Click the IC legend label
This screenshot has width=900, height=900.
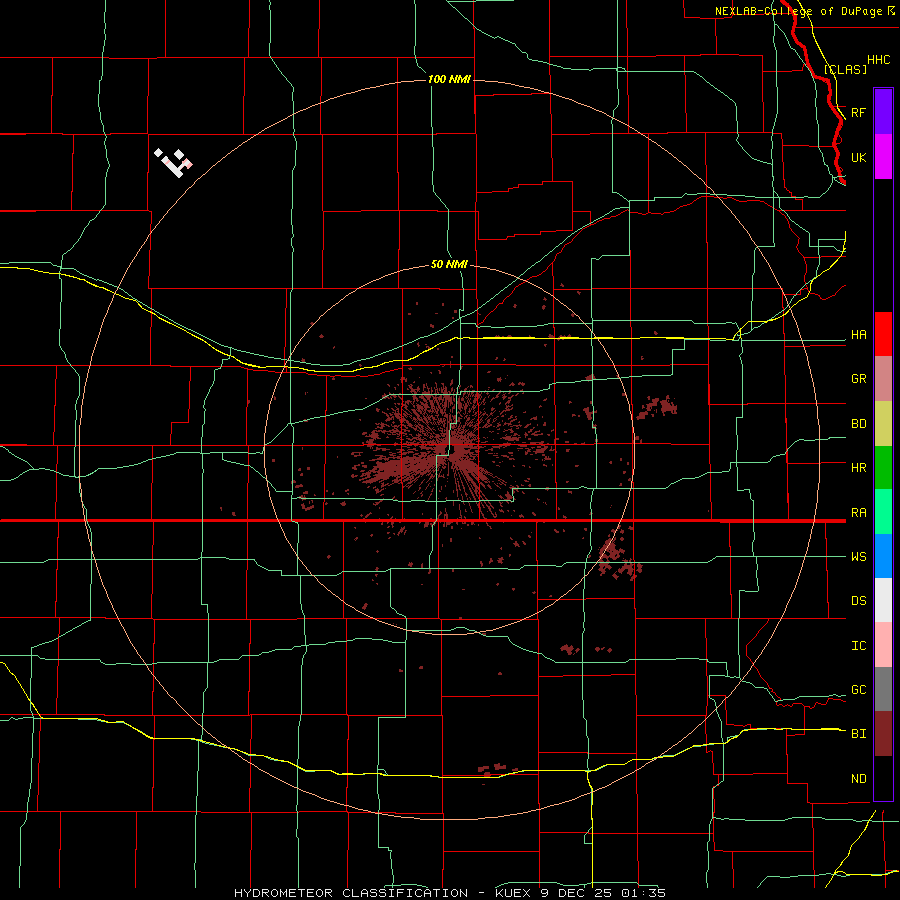(x=858, y=646)
